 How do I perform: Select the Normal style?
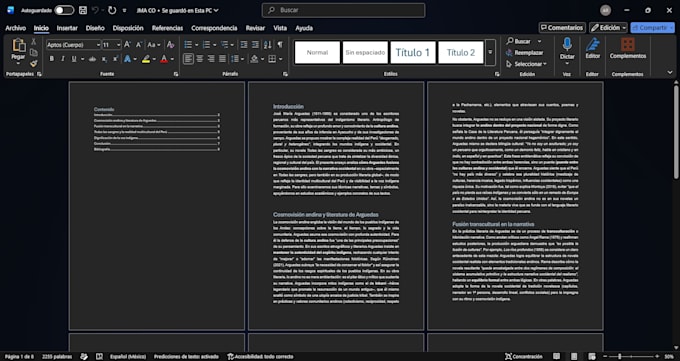coord(317,53)
